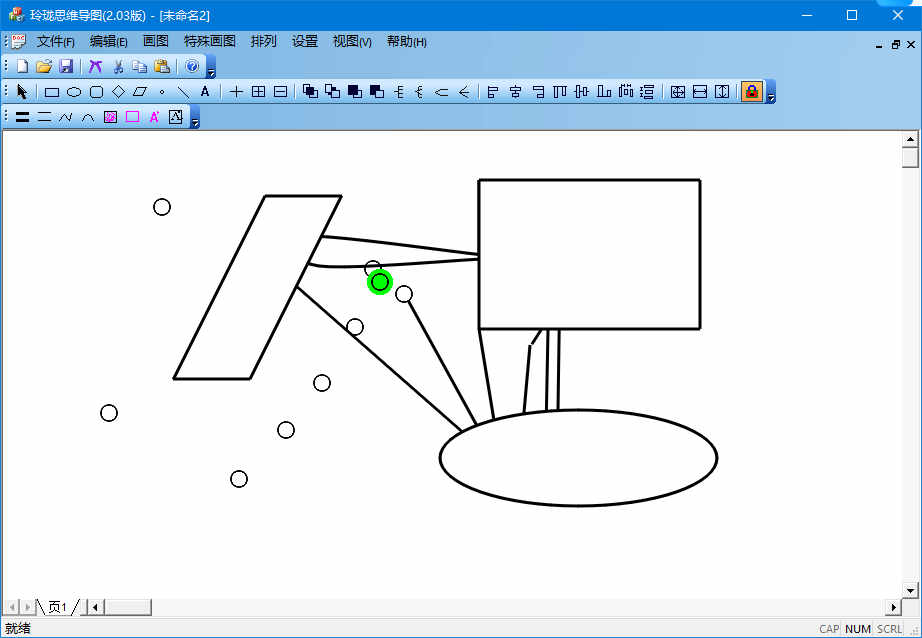Select the ellipse shape tool
922x638 pixels.
[x=74, y=92]
